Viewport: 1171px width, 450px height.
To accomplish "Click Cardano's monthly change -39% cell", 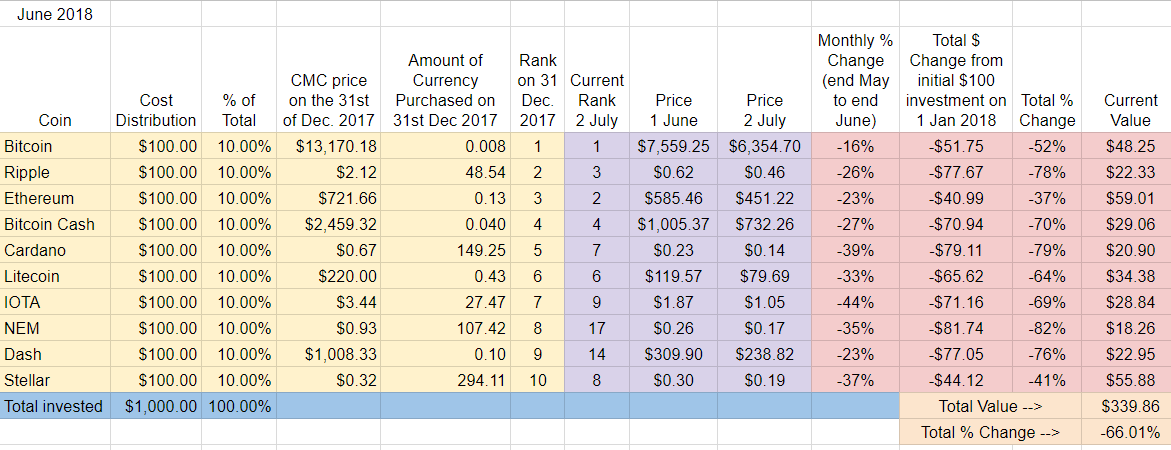I will tap(855, 251).
